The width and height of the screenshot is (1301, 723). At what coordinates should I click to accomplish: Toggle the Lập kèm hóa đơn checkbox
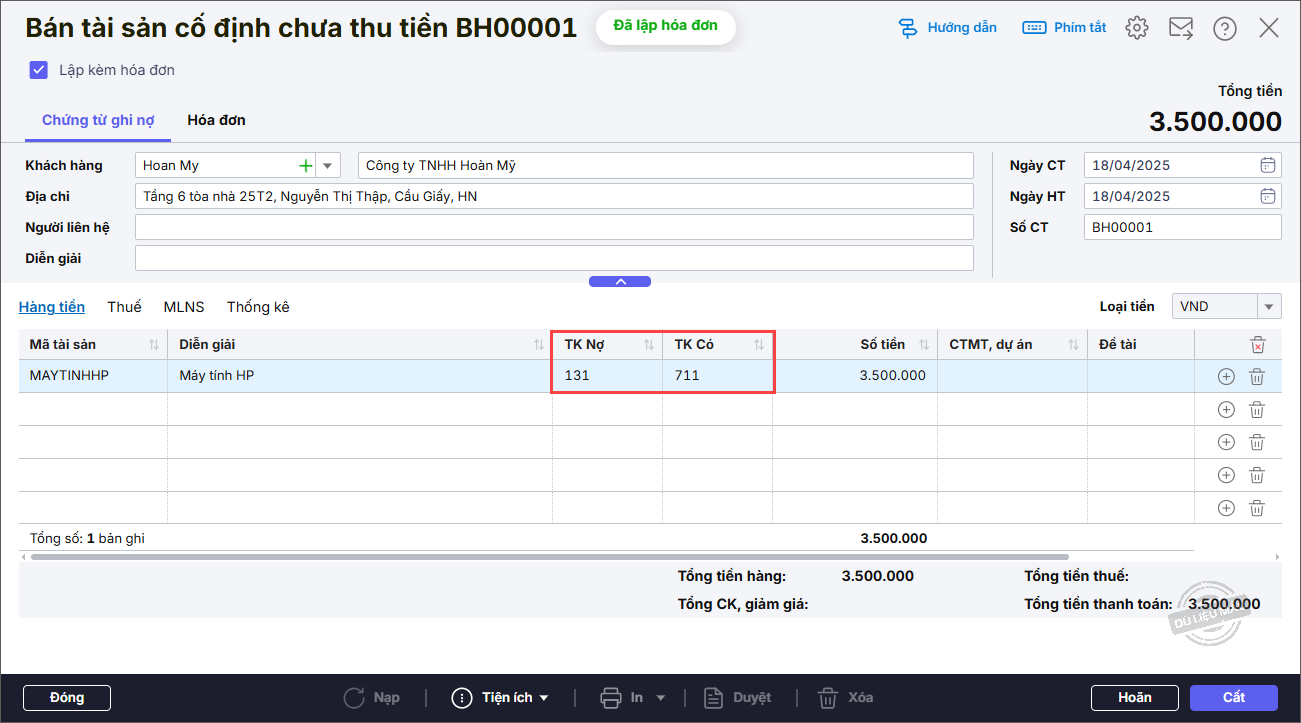point(39,70)
